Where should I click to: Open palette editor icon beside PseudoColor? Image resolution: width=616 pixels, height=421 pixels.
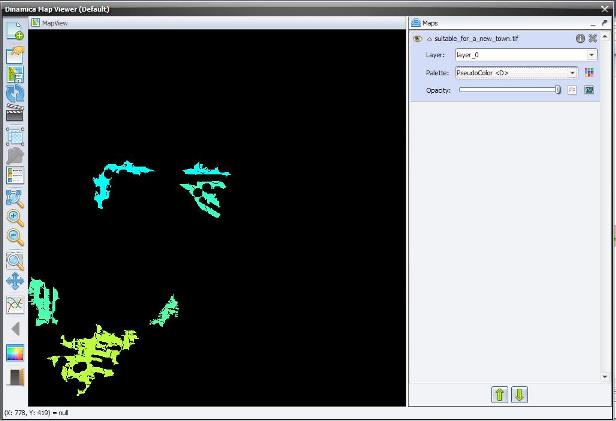pos(590,72)
